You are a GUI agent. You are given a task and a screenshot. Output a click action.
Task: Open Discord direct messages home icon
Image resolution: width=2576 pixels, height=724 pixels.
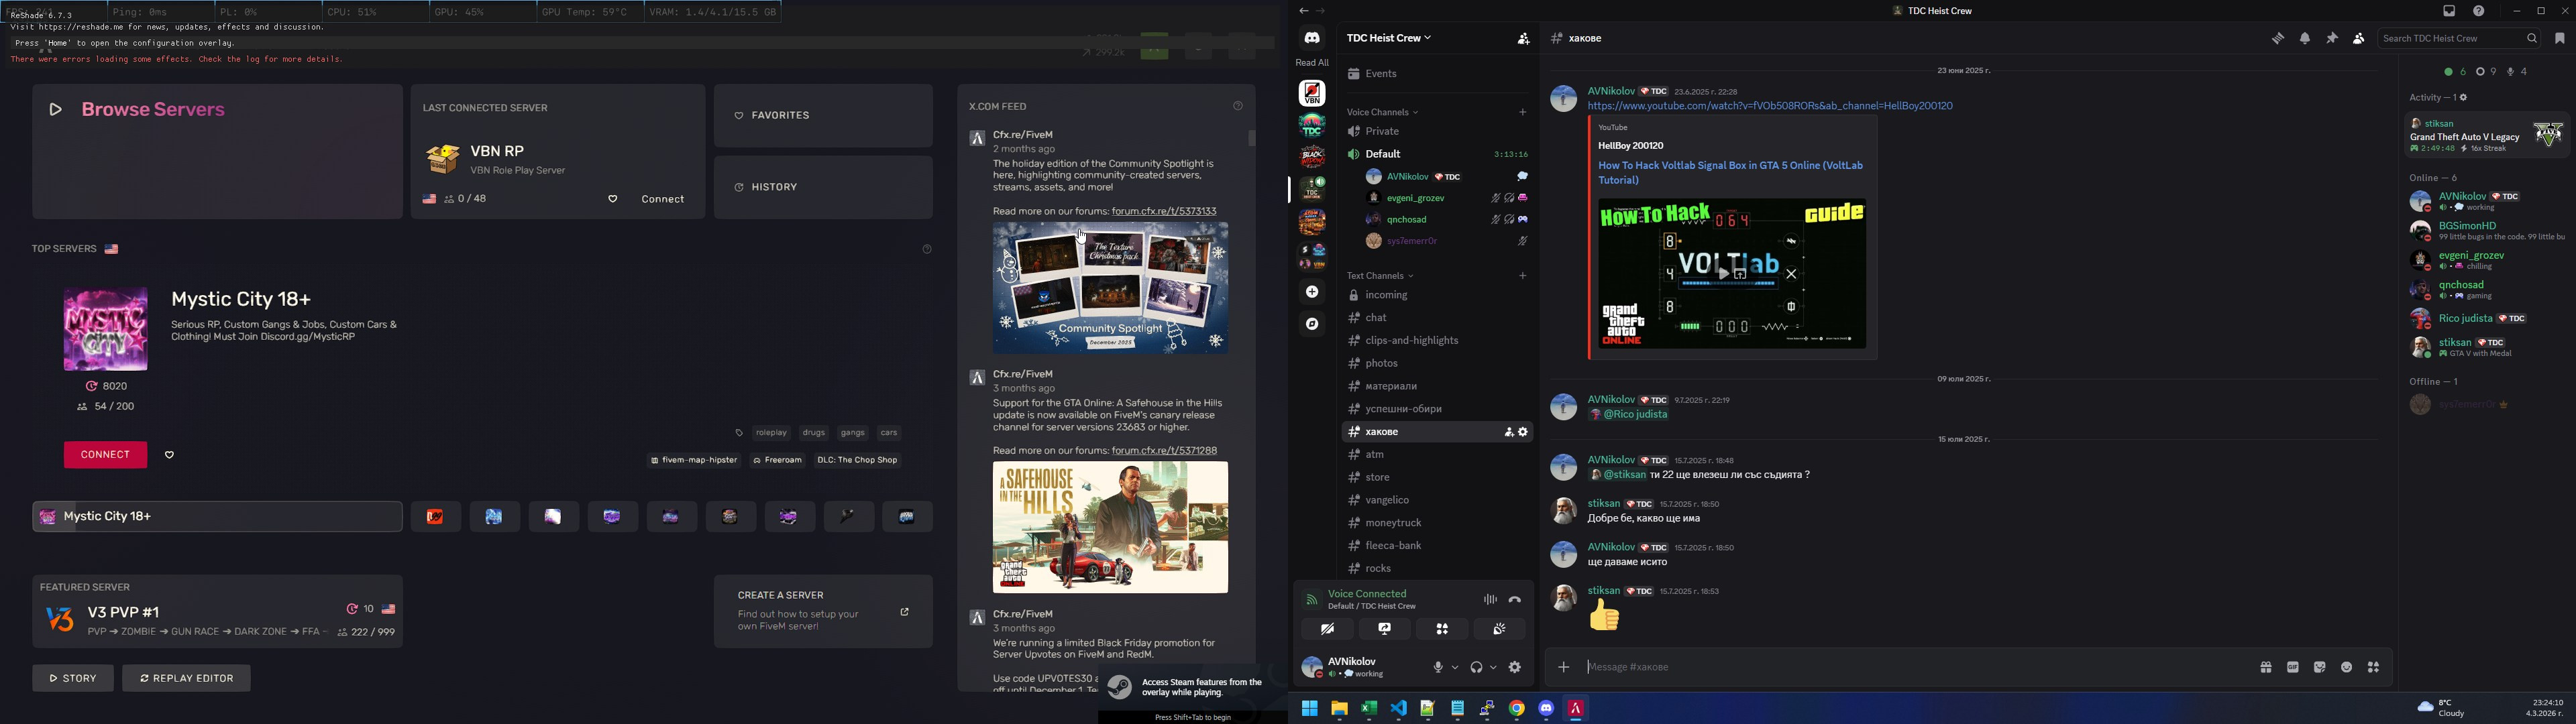click(x=1312, y=38)
